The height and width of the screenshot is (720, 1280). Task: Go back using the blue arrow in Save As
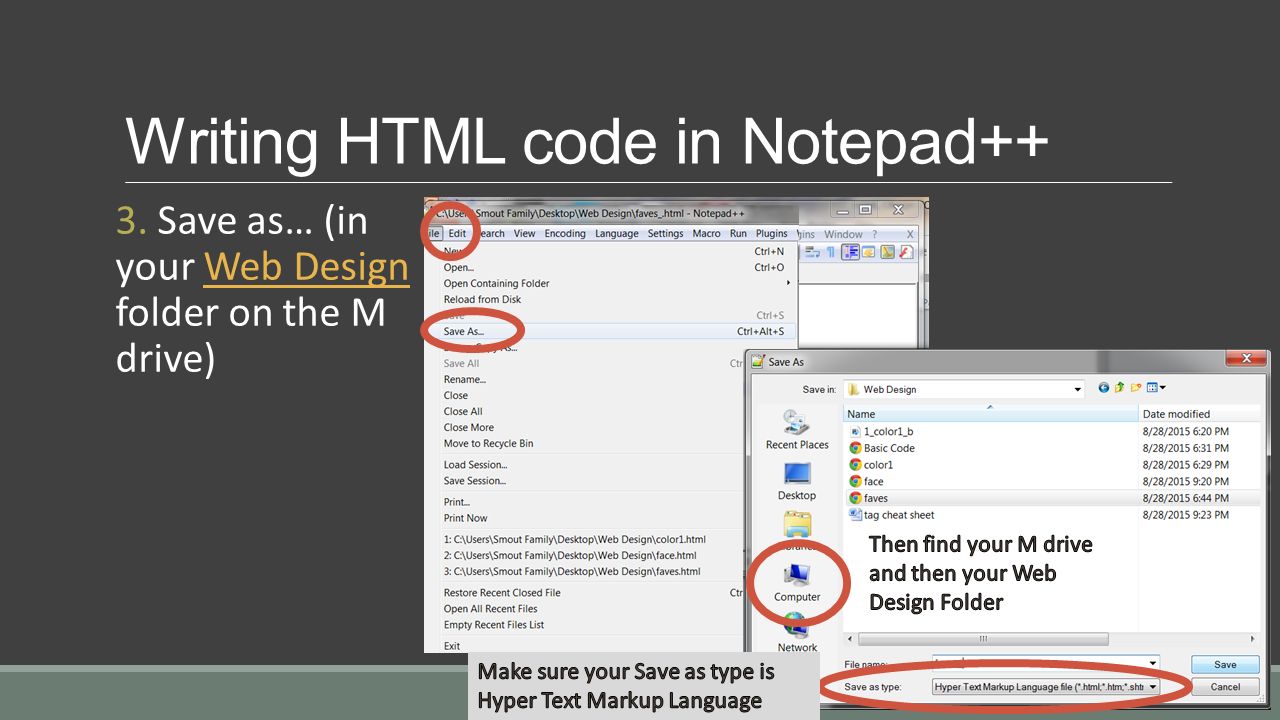click(x=1104, y=388)
